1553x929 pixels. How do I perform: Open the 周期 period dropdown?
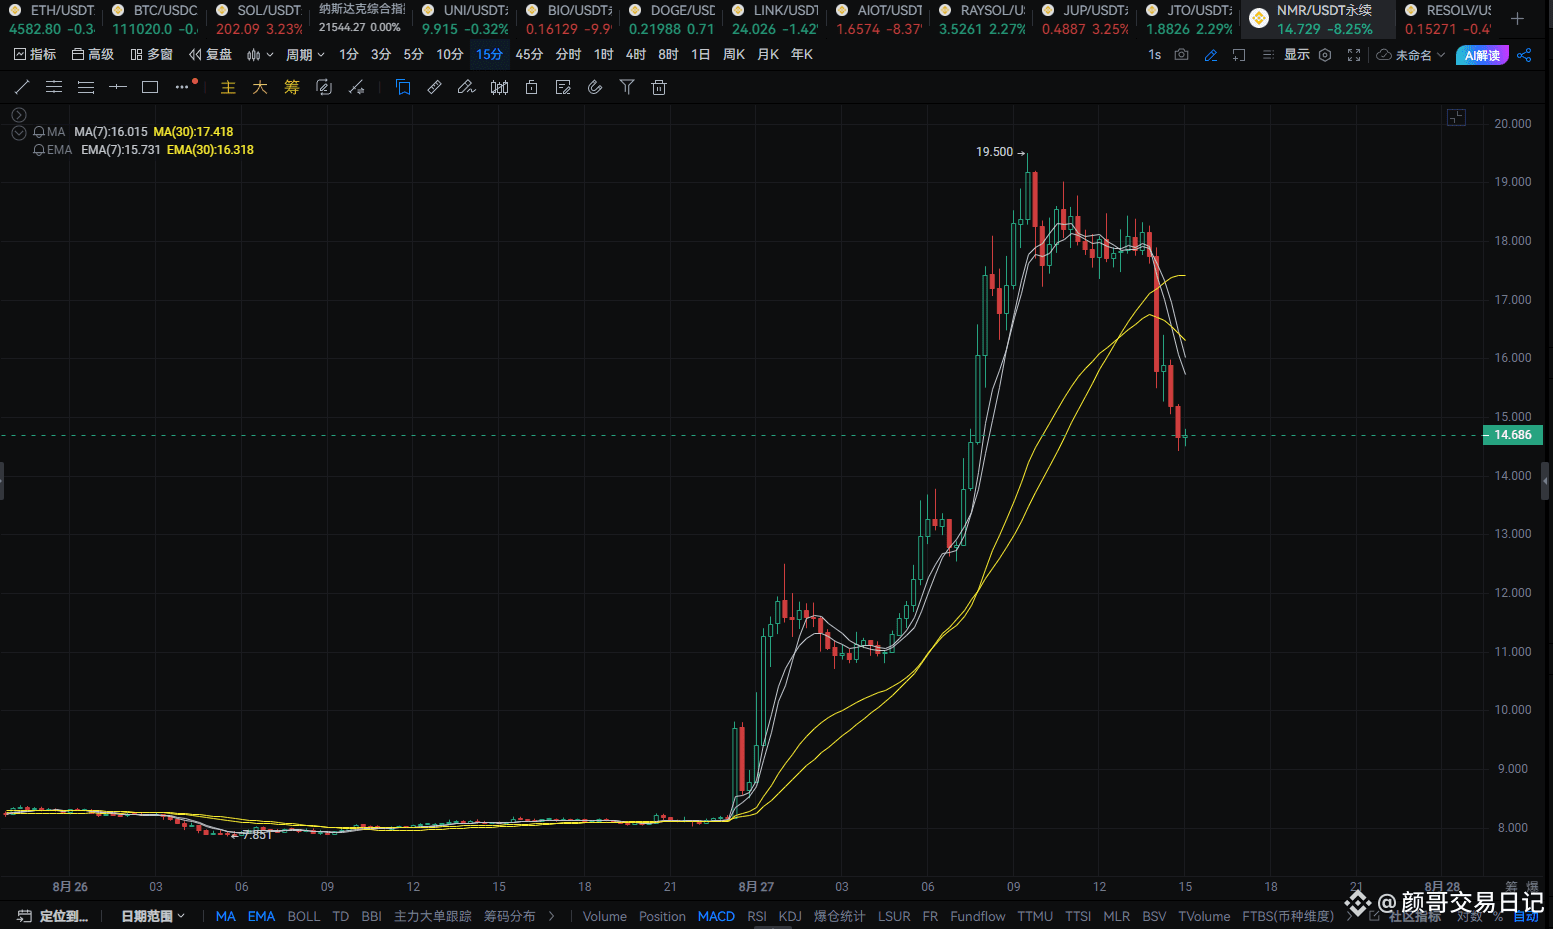pos(303,54)
